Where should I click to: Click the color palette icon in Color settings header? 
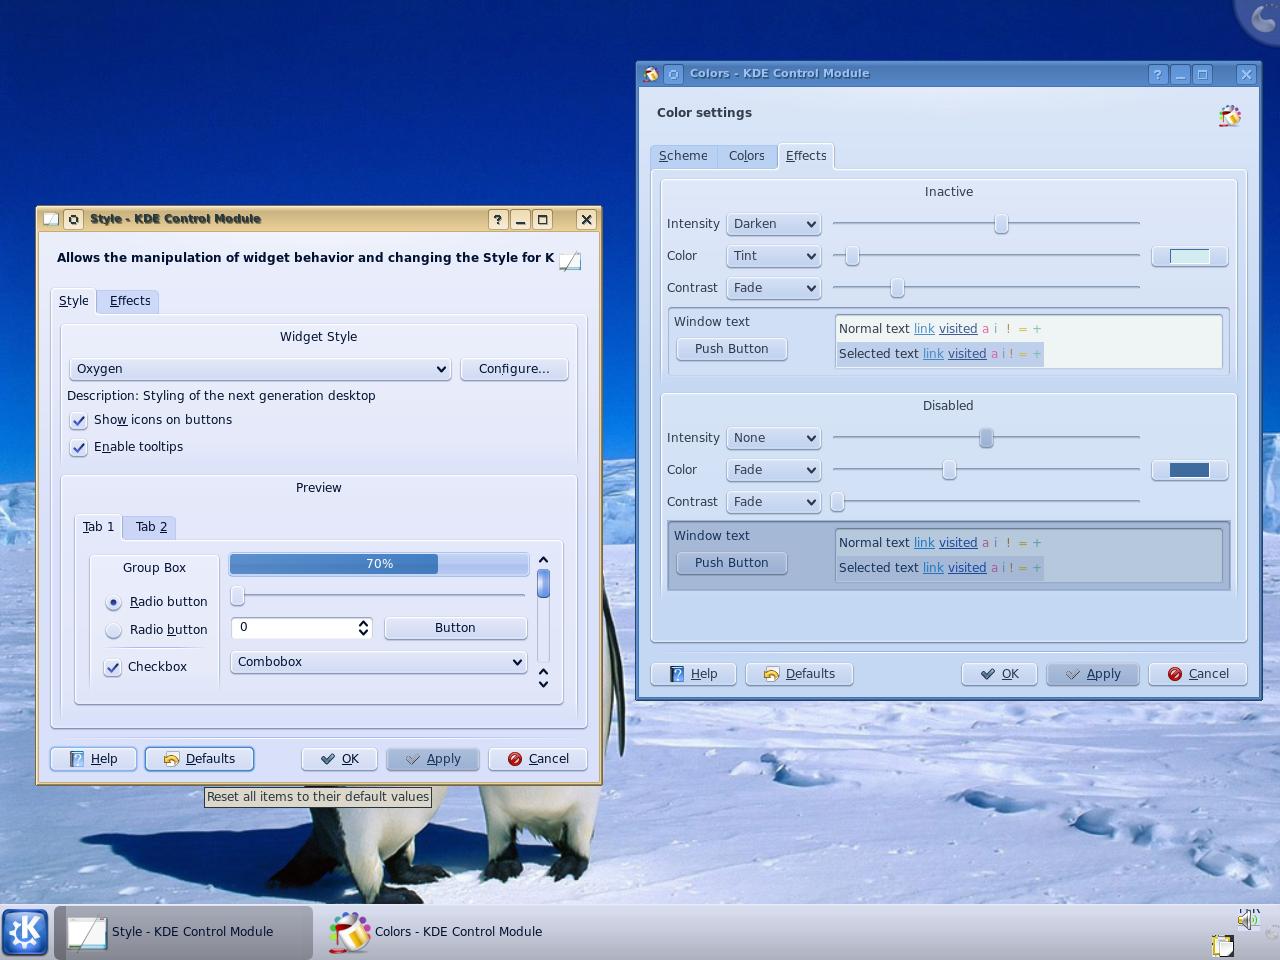pos(1229,116)
